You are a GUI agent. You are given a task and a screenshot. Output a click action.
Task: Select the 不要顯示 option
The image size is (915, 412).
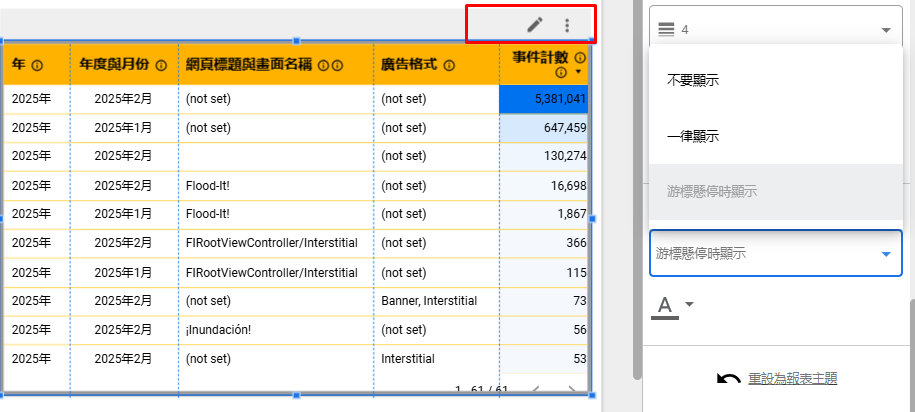point(693,80)
